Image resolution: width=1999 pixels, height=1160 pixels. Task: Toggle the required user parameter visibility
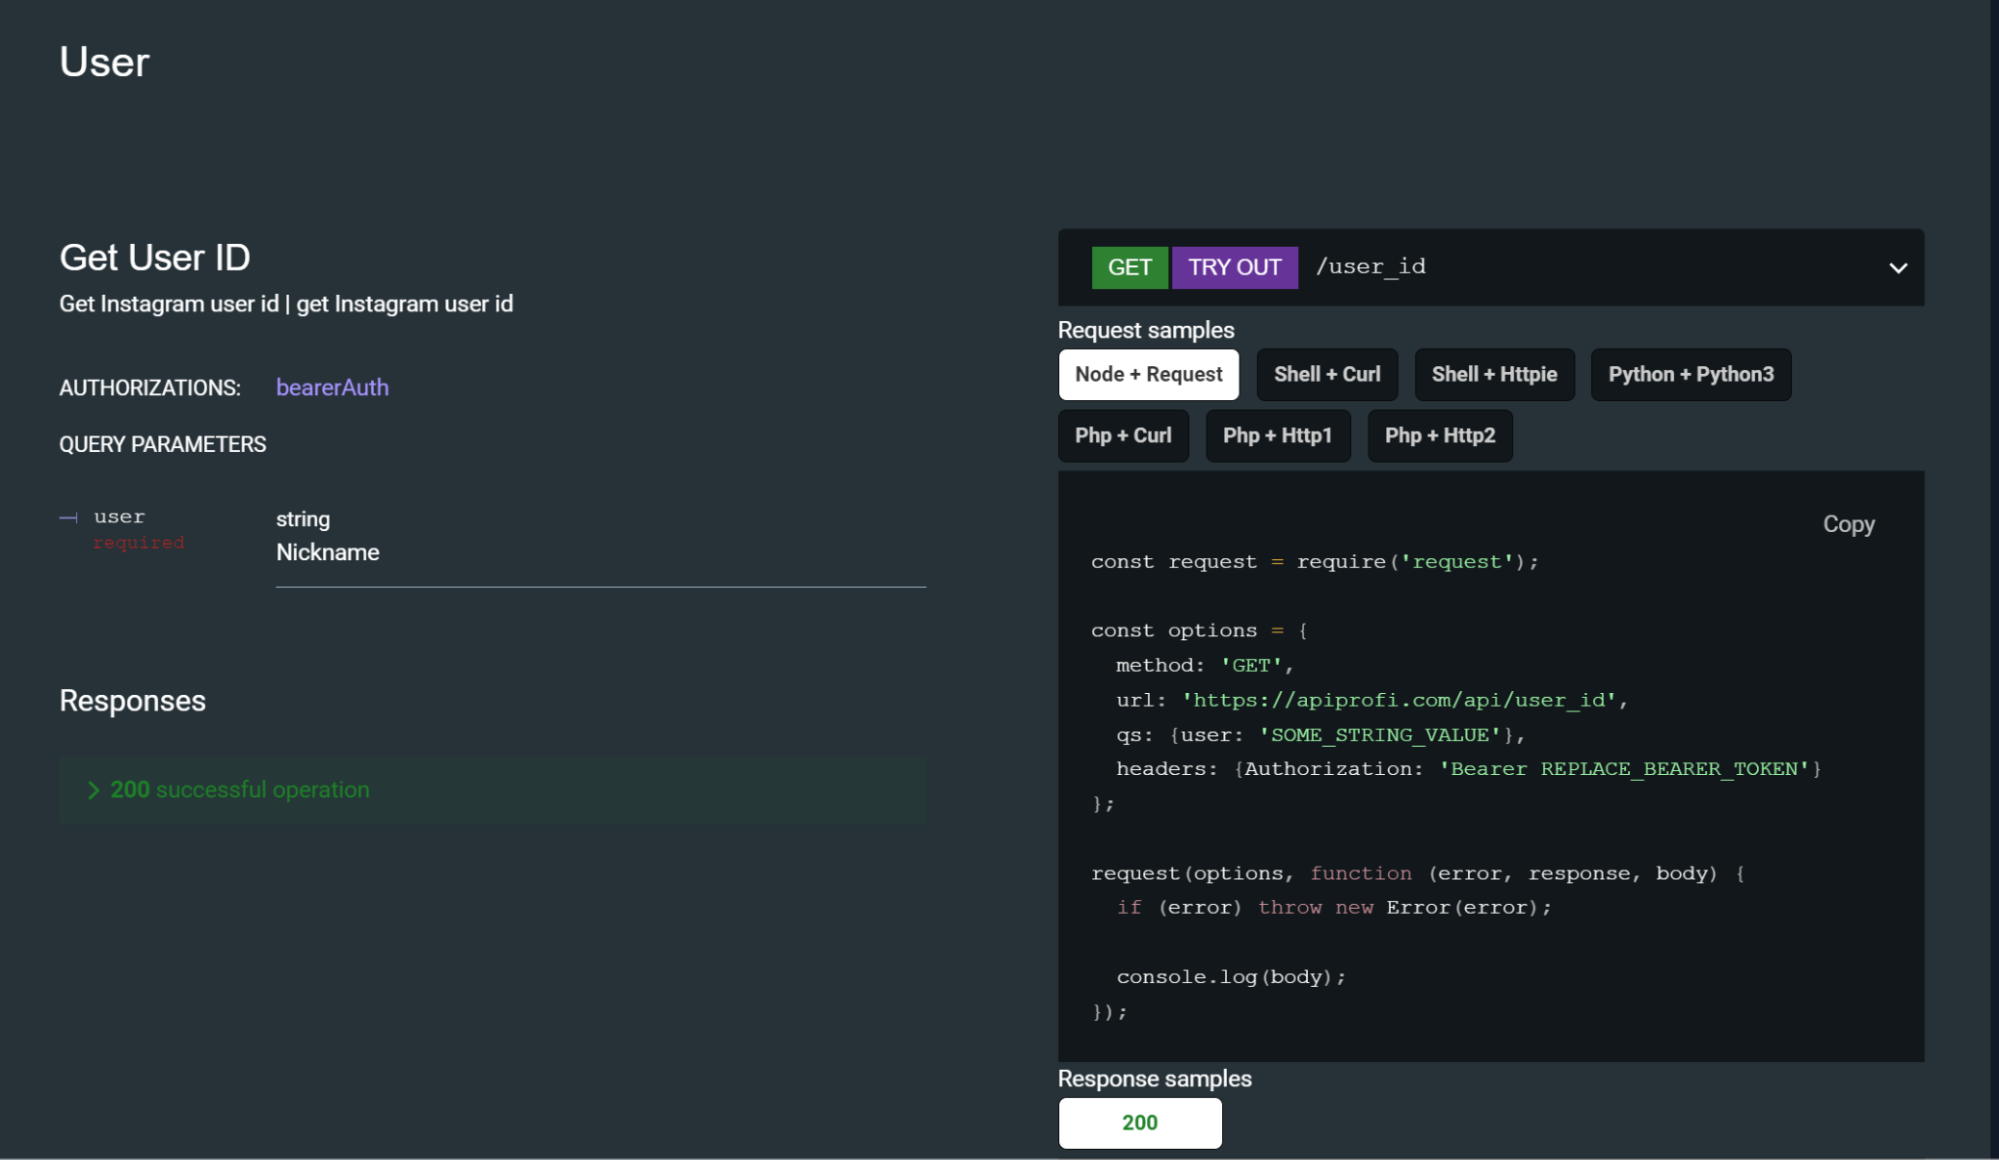coord(72,516)
